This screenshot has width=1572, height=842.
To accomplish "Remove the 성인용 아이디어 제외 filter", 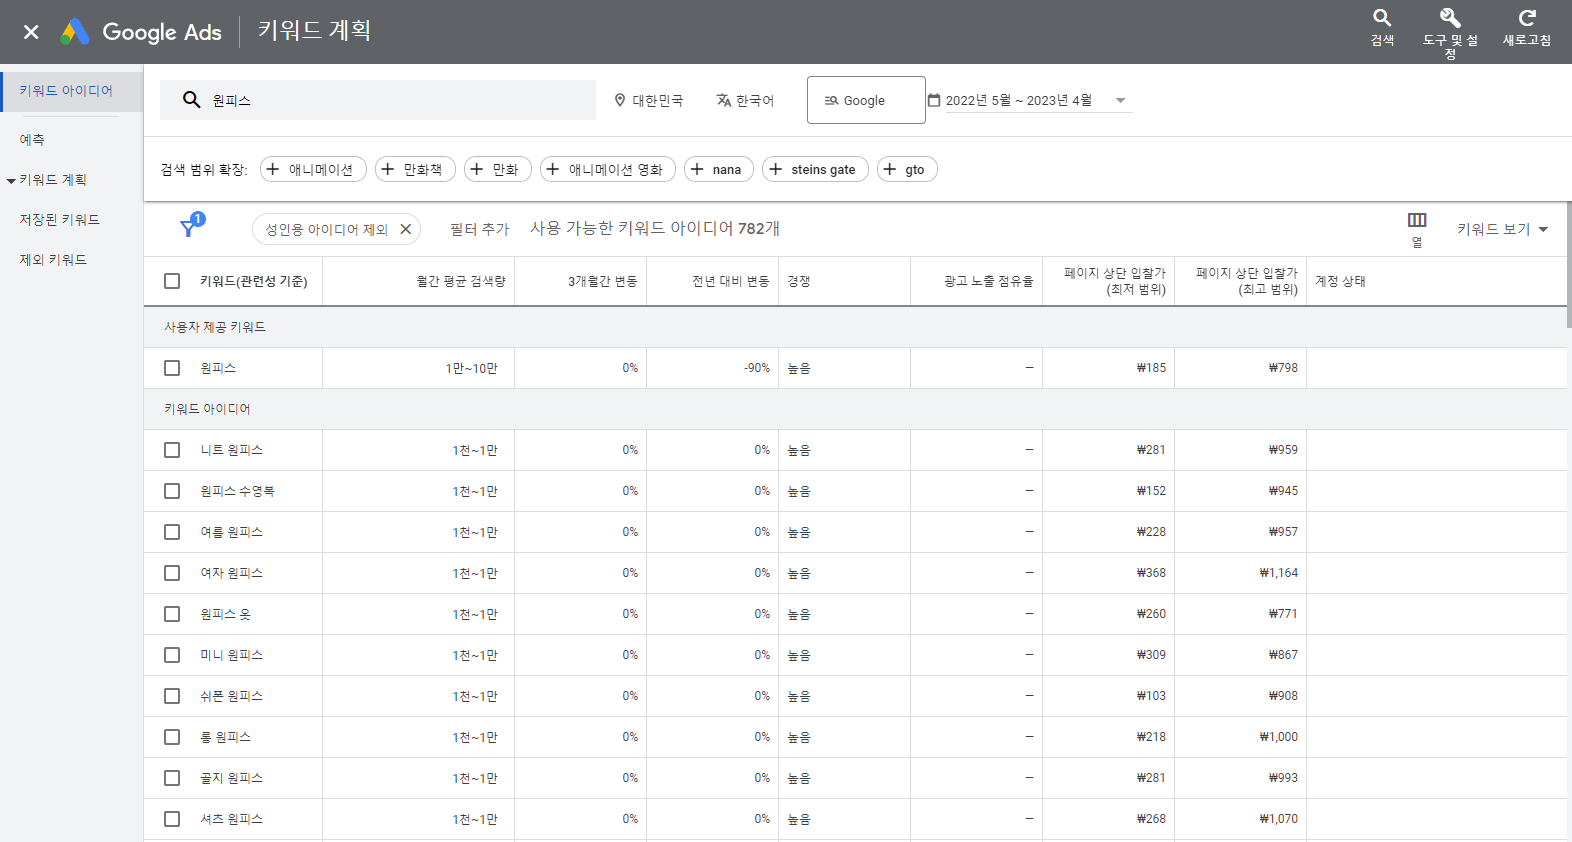I will pyautogui.click(x=406, y=229).
